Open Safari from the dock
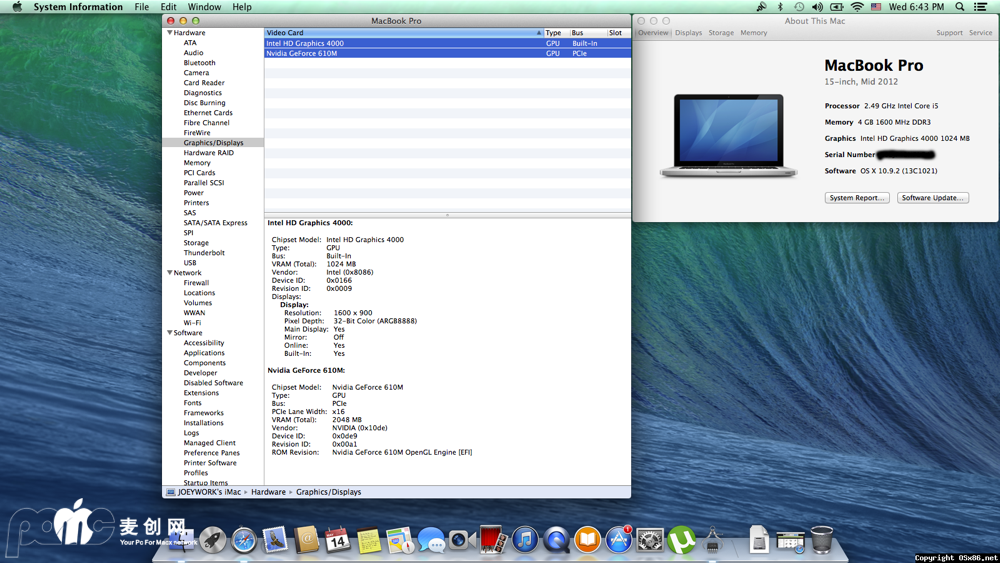The width and height of the screenshot is (1000, 563). (x=244, y=541)
